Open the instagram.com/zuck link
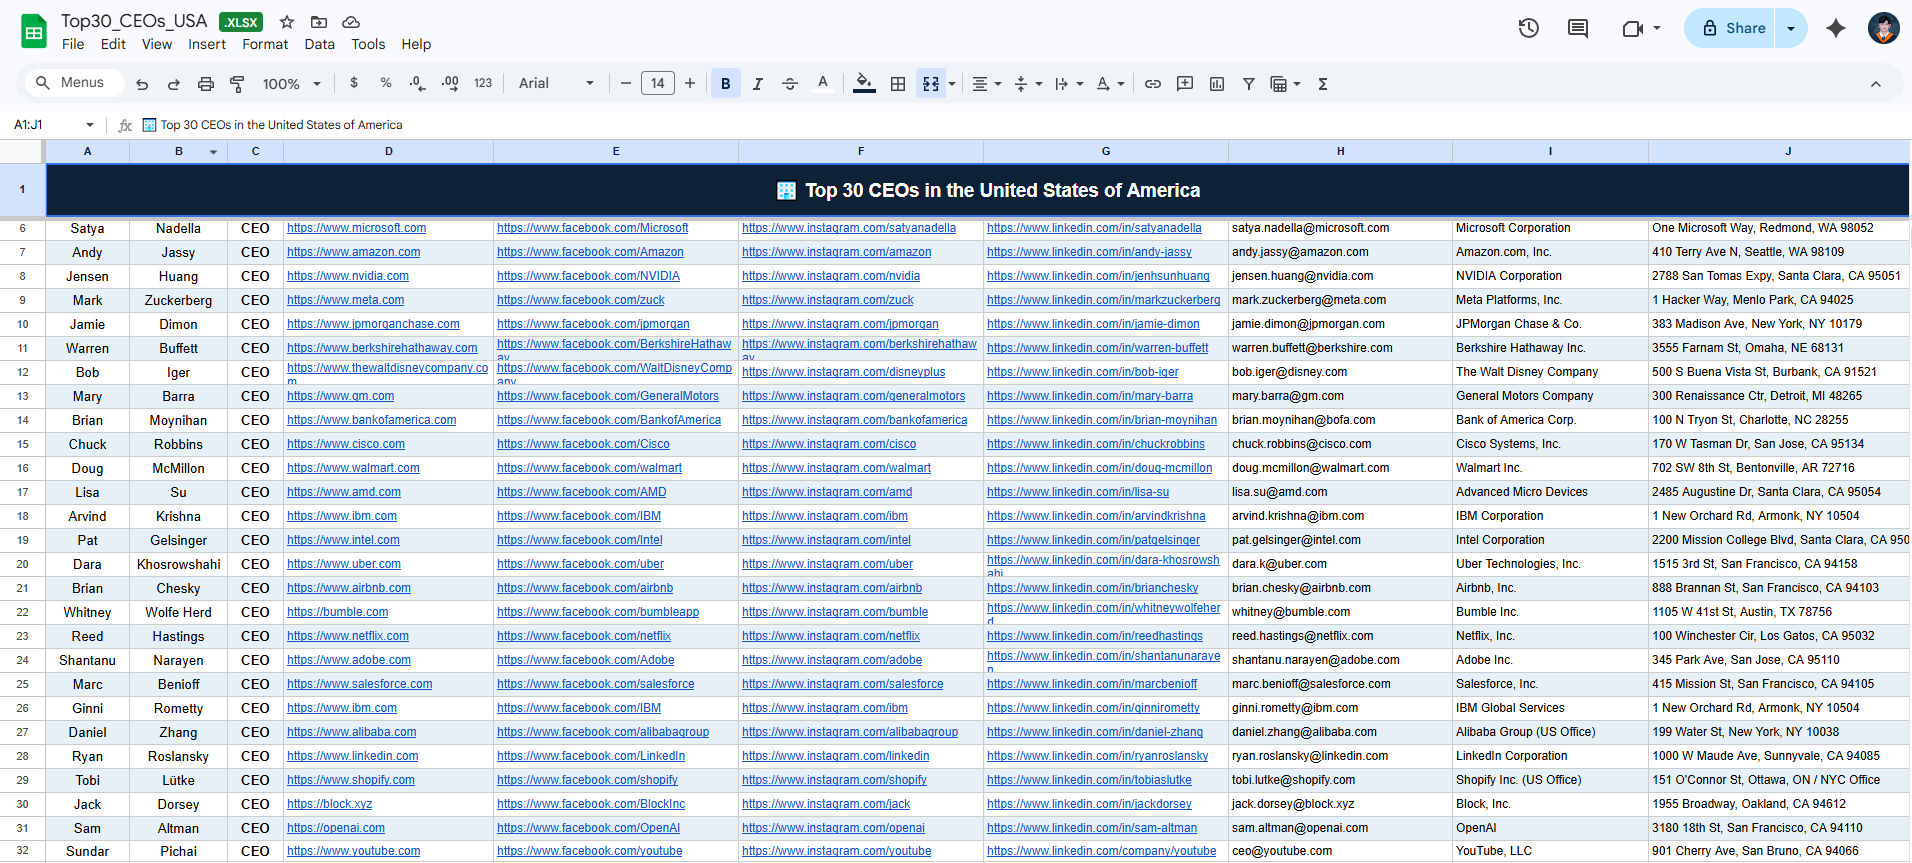 [827, 300]
